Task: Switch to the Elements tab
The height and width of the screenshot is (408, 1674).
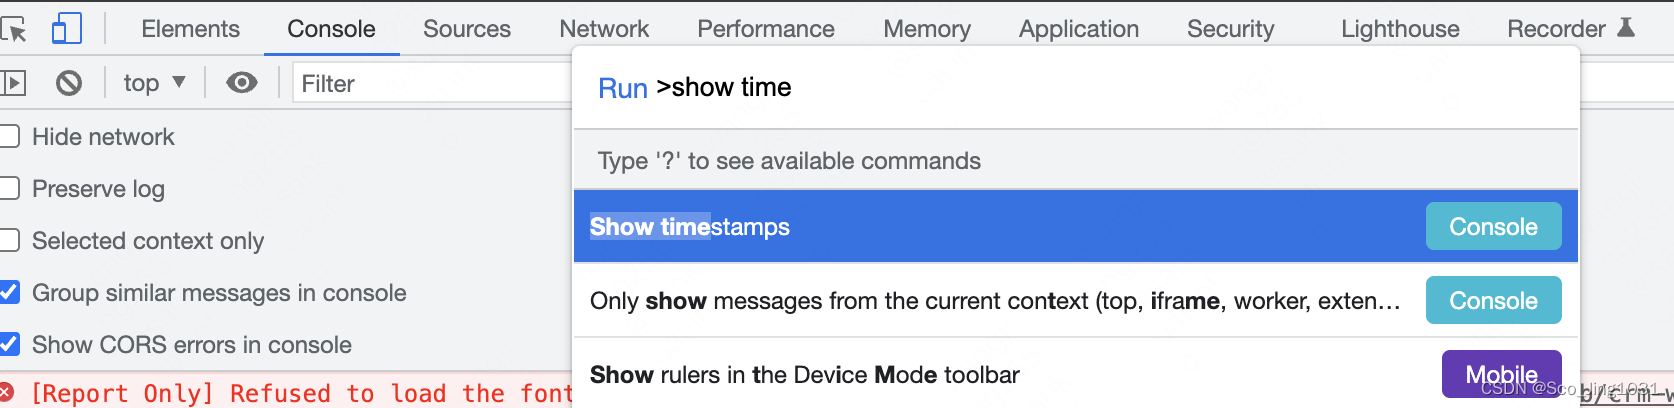Action: pos(190,29)
